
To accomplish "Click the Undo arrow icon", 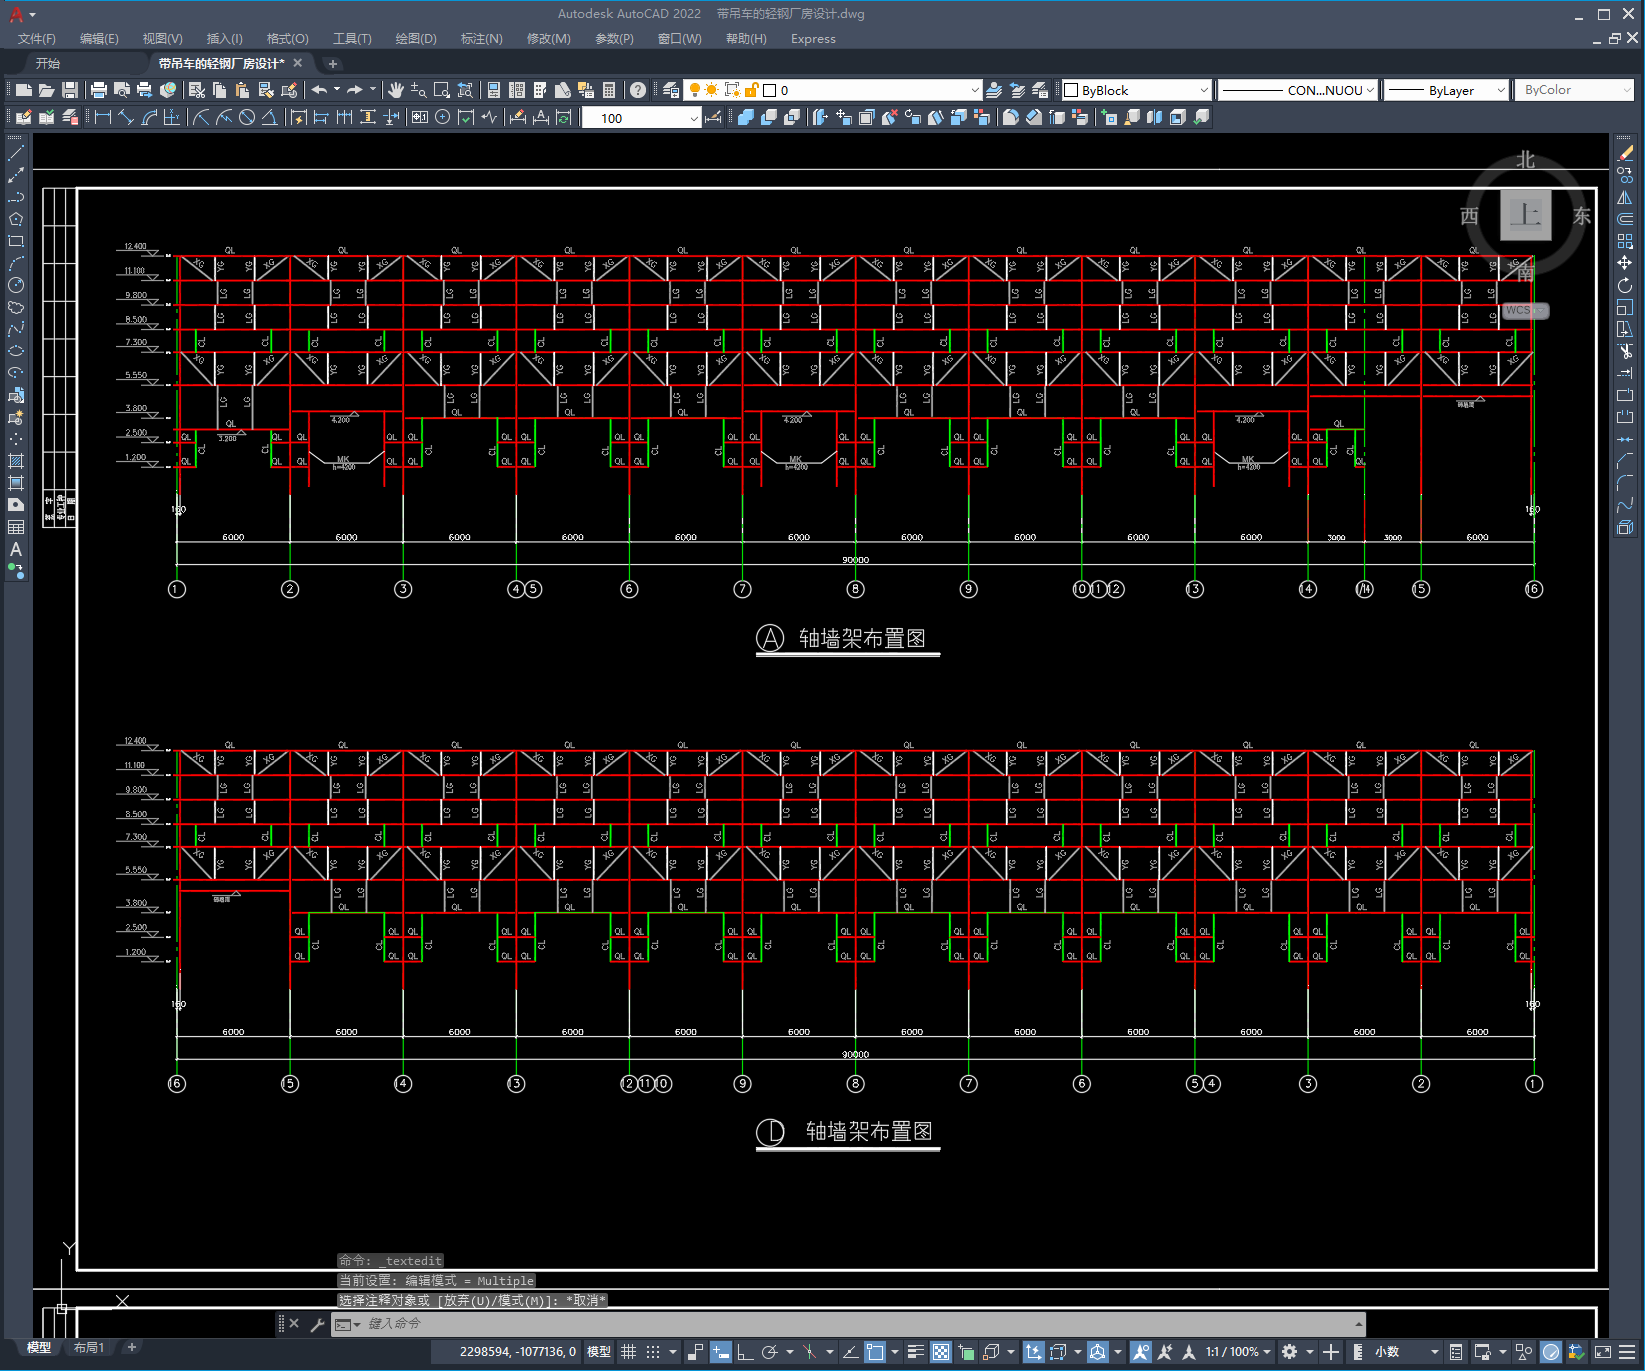I will click(319, 90).
